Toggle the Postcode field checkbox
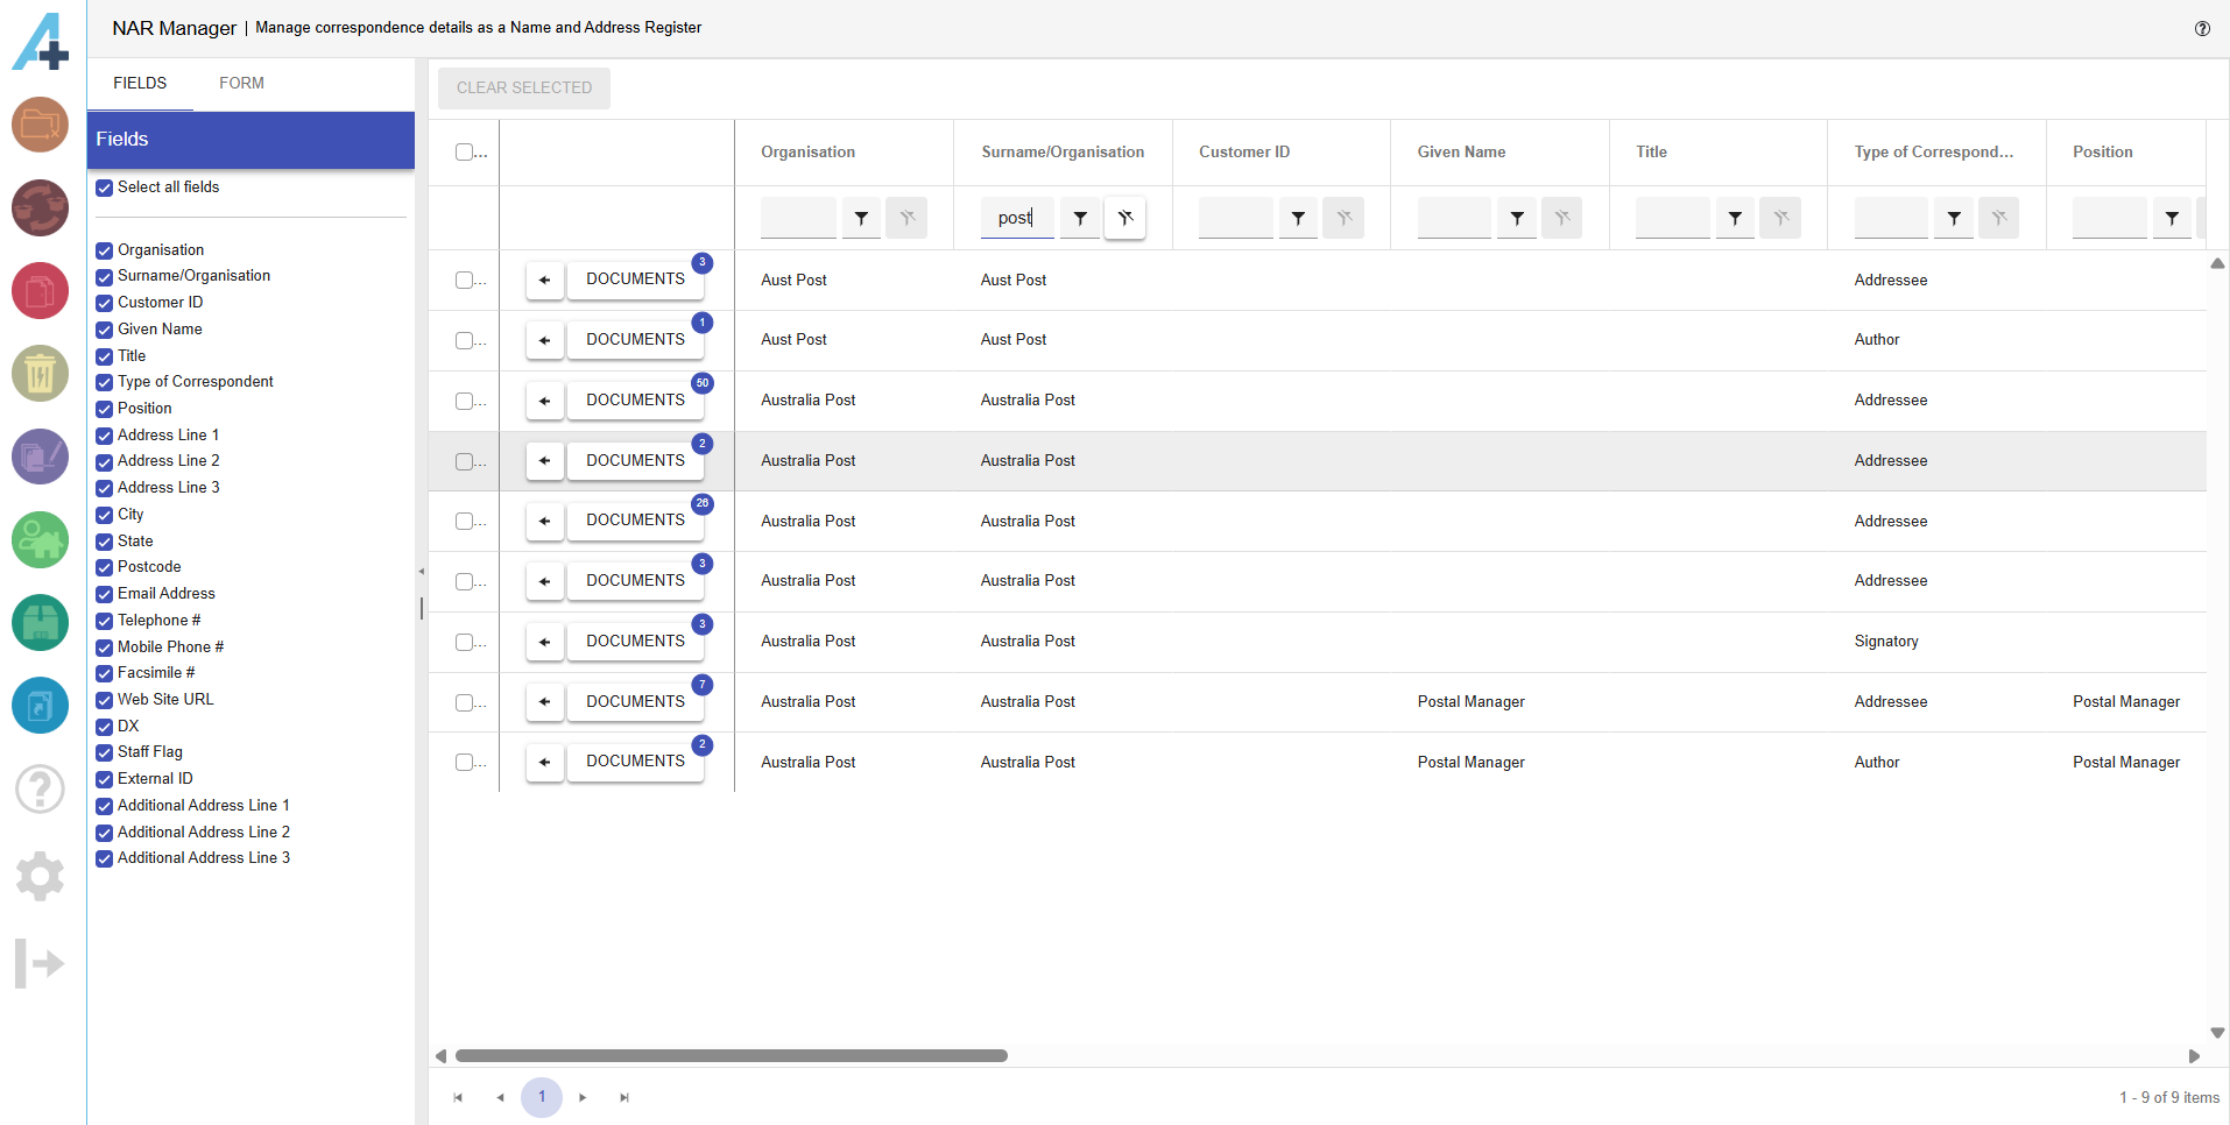 pyautogui.click(x=104, y=567)
